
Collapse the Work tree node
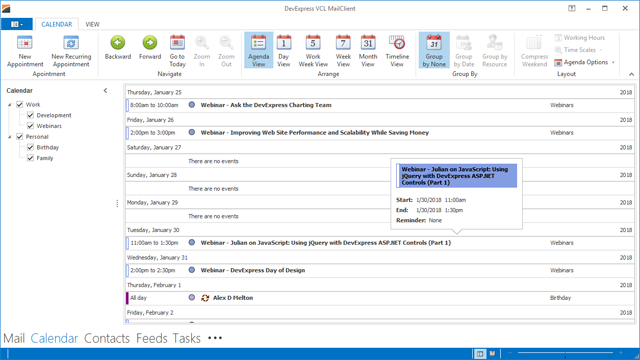tap(10, 105)
